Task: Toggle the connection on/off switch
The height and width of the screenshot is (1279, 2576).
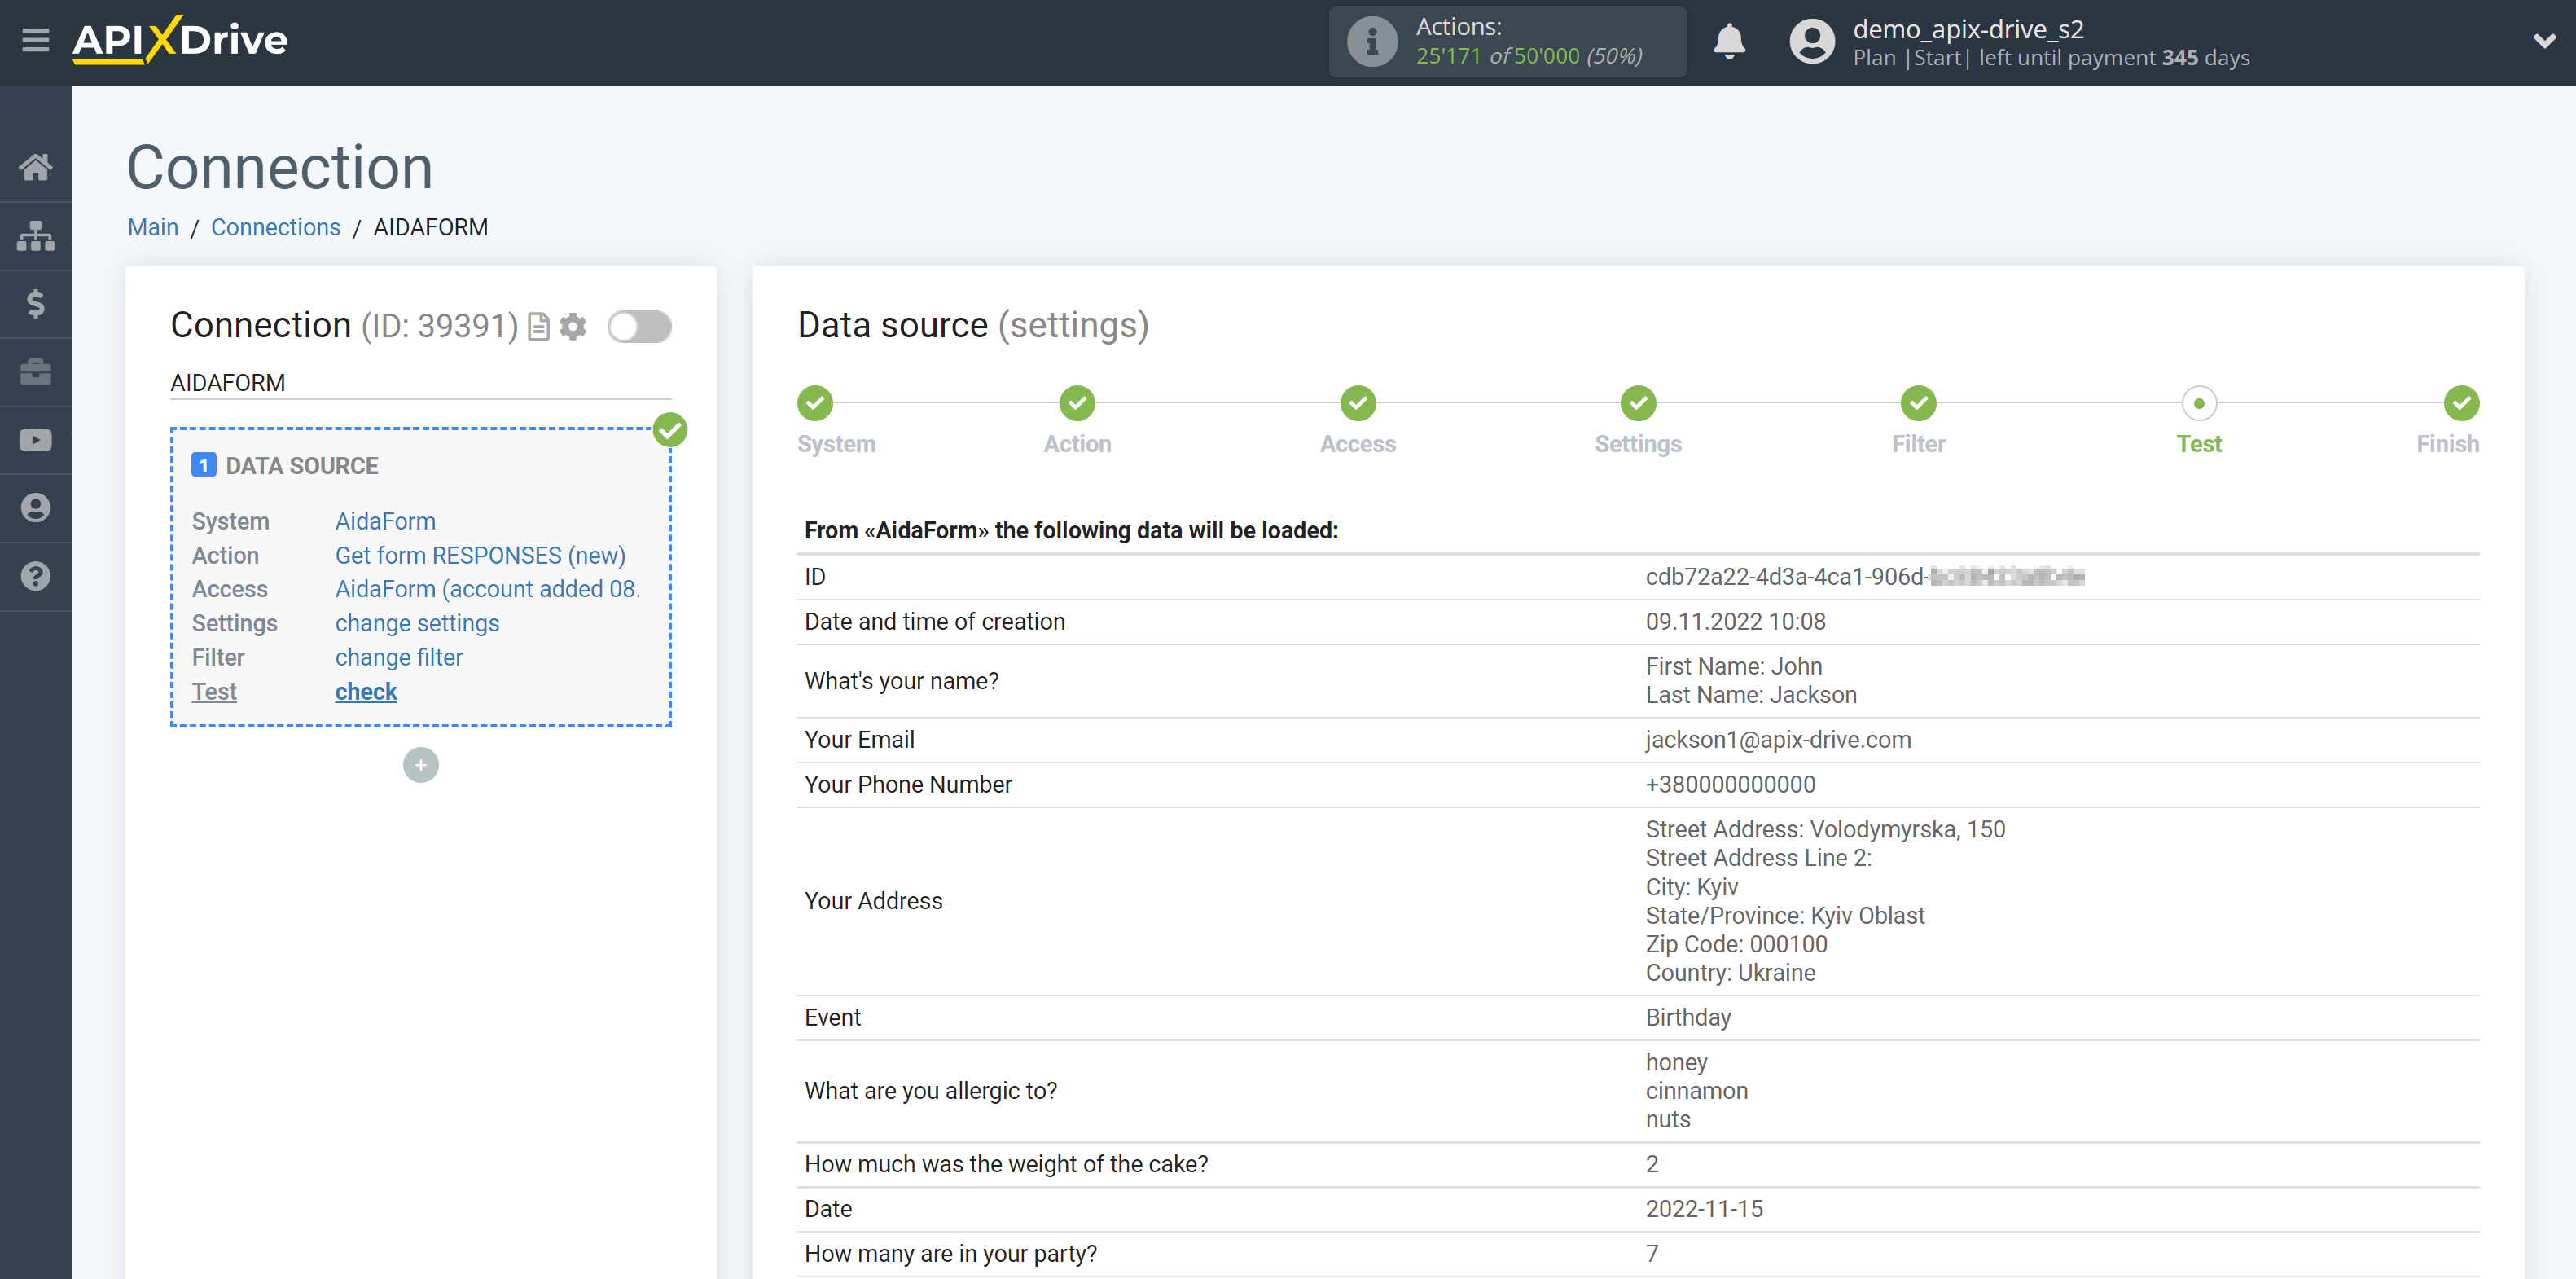Action: (640, 327)
